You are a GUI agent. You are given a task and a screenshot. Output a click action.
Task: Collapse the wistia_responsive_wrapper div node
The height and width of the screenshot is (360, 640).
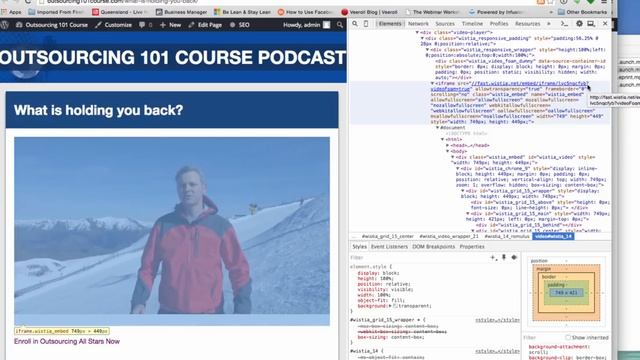(x=427, y=49)
